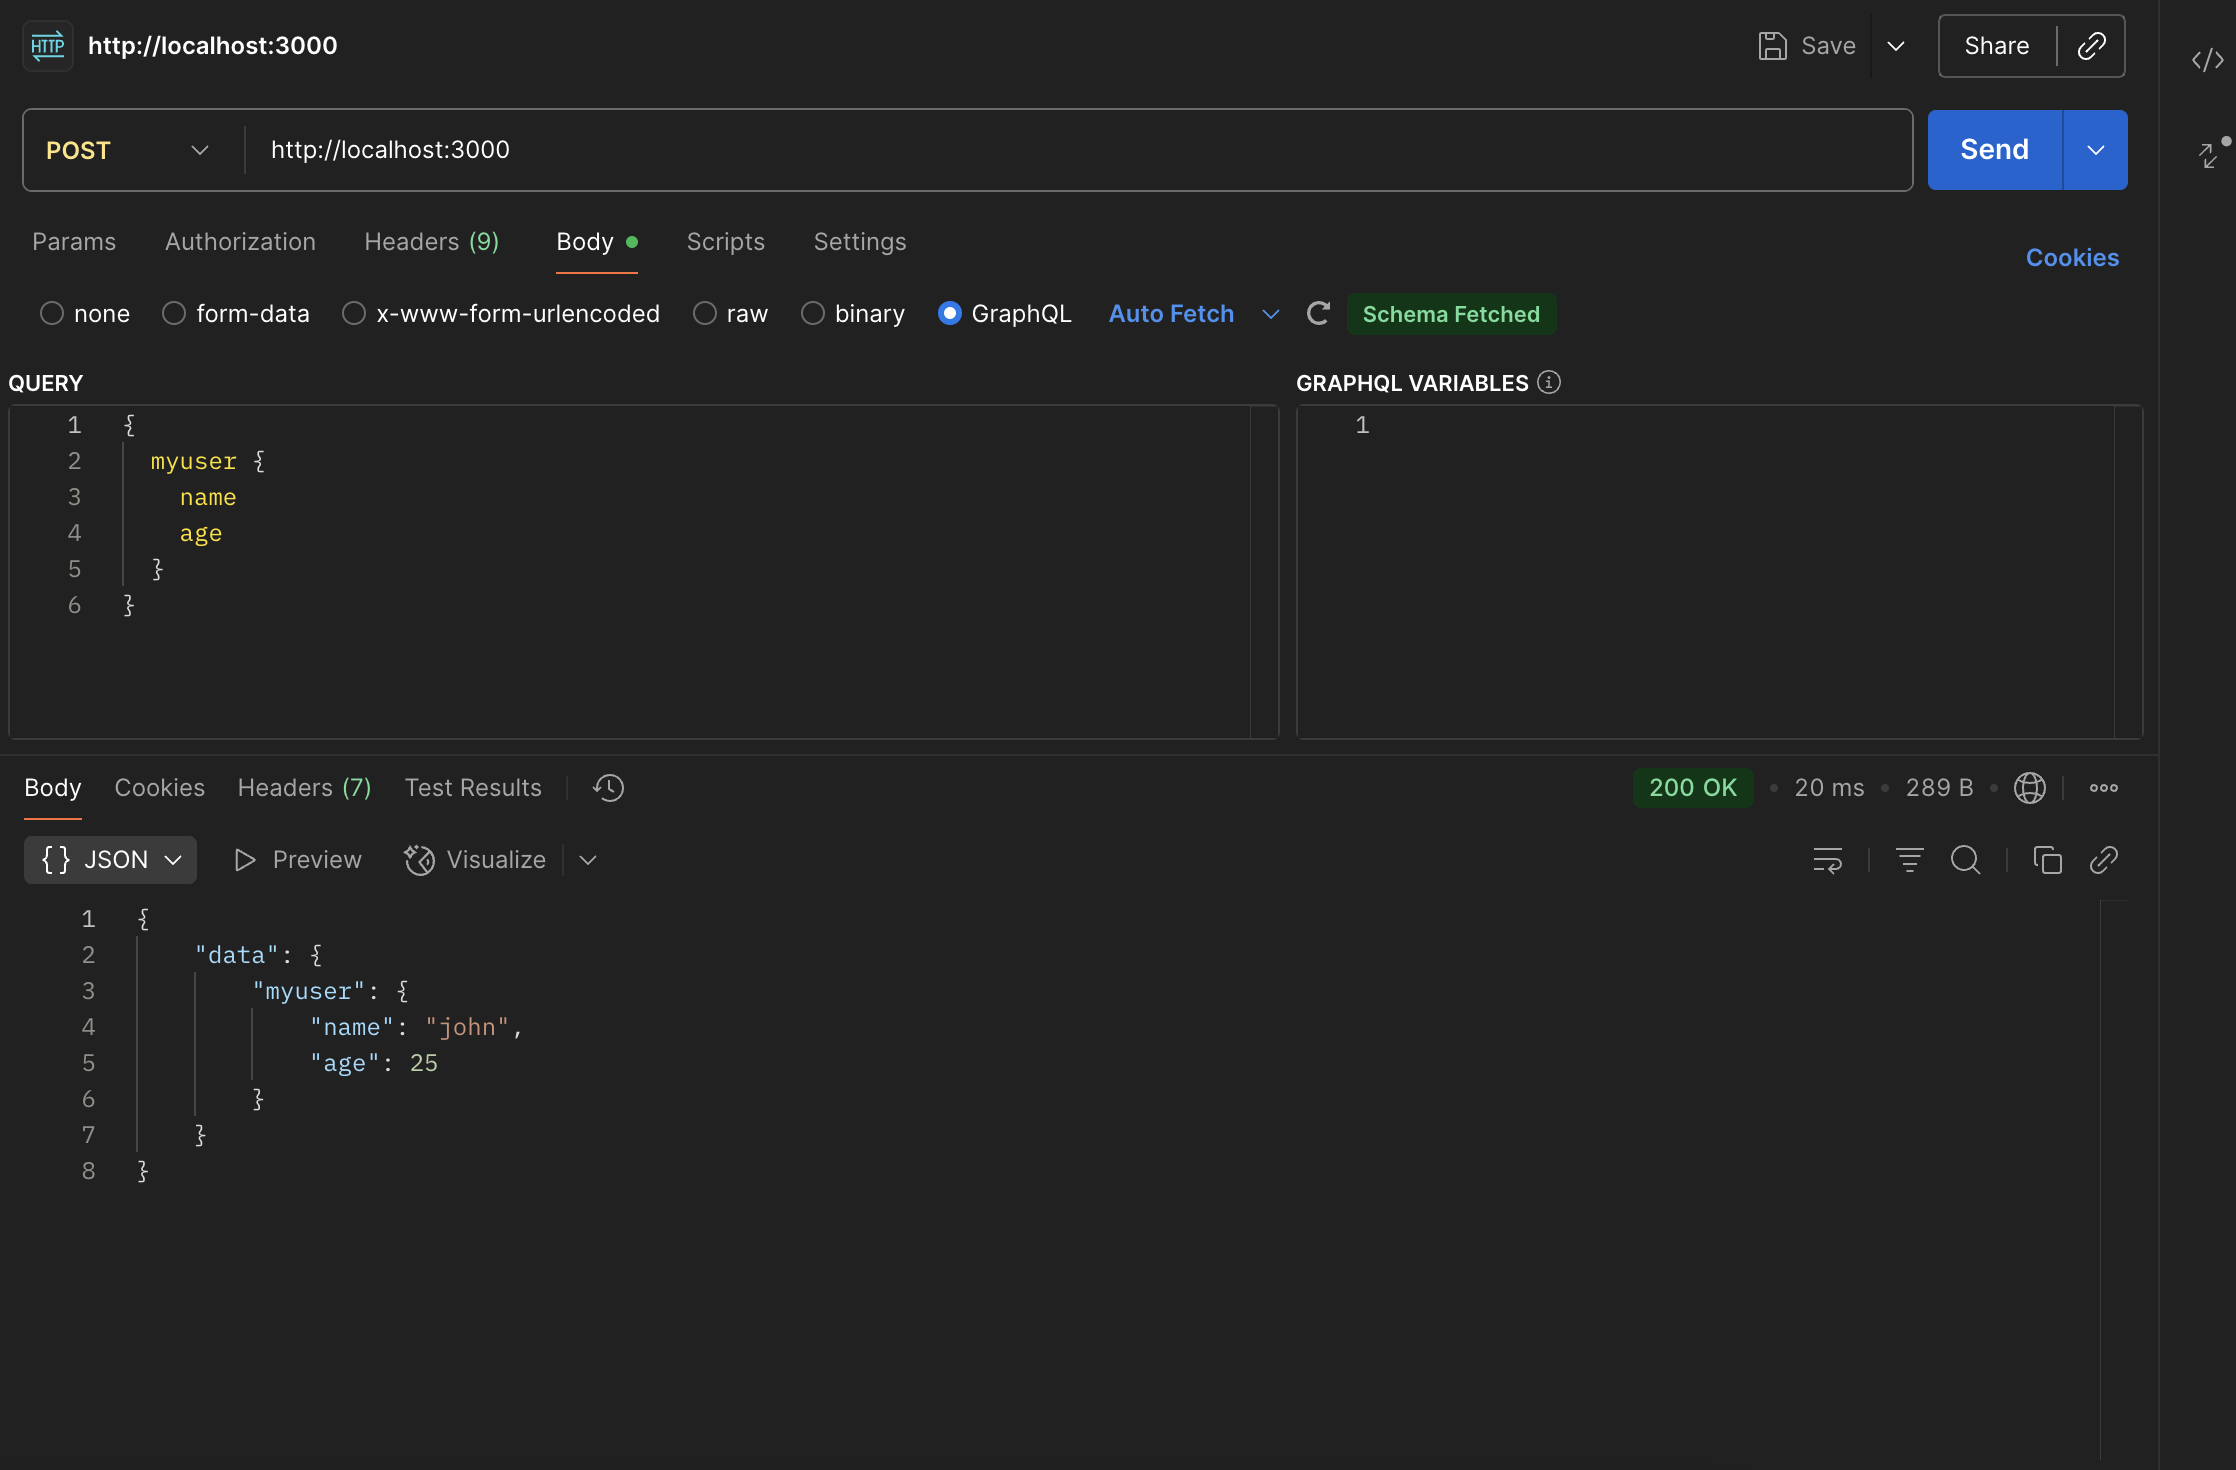Click the filter response icon
The height and width of the screenshot is (1470, 2236).
[1909, 860]
